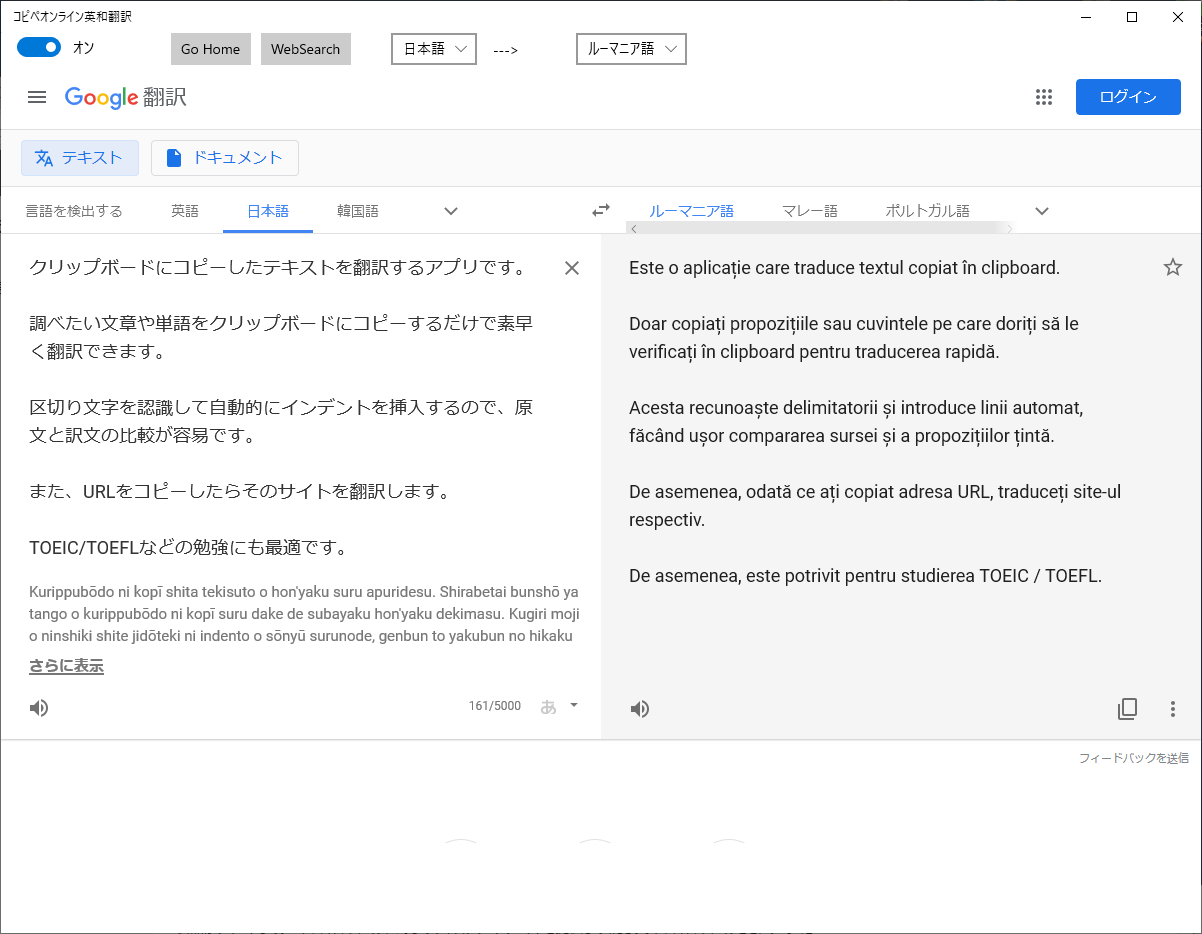Listen to the Romanian translation
This screenshot has width=1202, height=934.
pyautogui.click(x=640, y=709)
